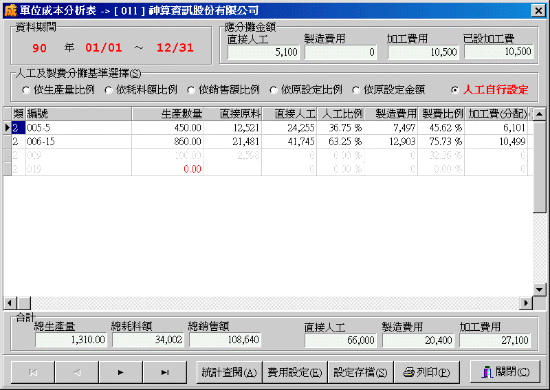Click the 製造費用 column header in table
The width and height of the screenshot is (550, 390).
point(391,114)
